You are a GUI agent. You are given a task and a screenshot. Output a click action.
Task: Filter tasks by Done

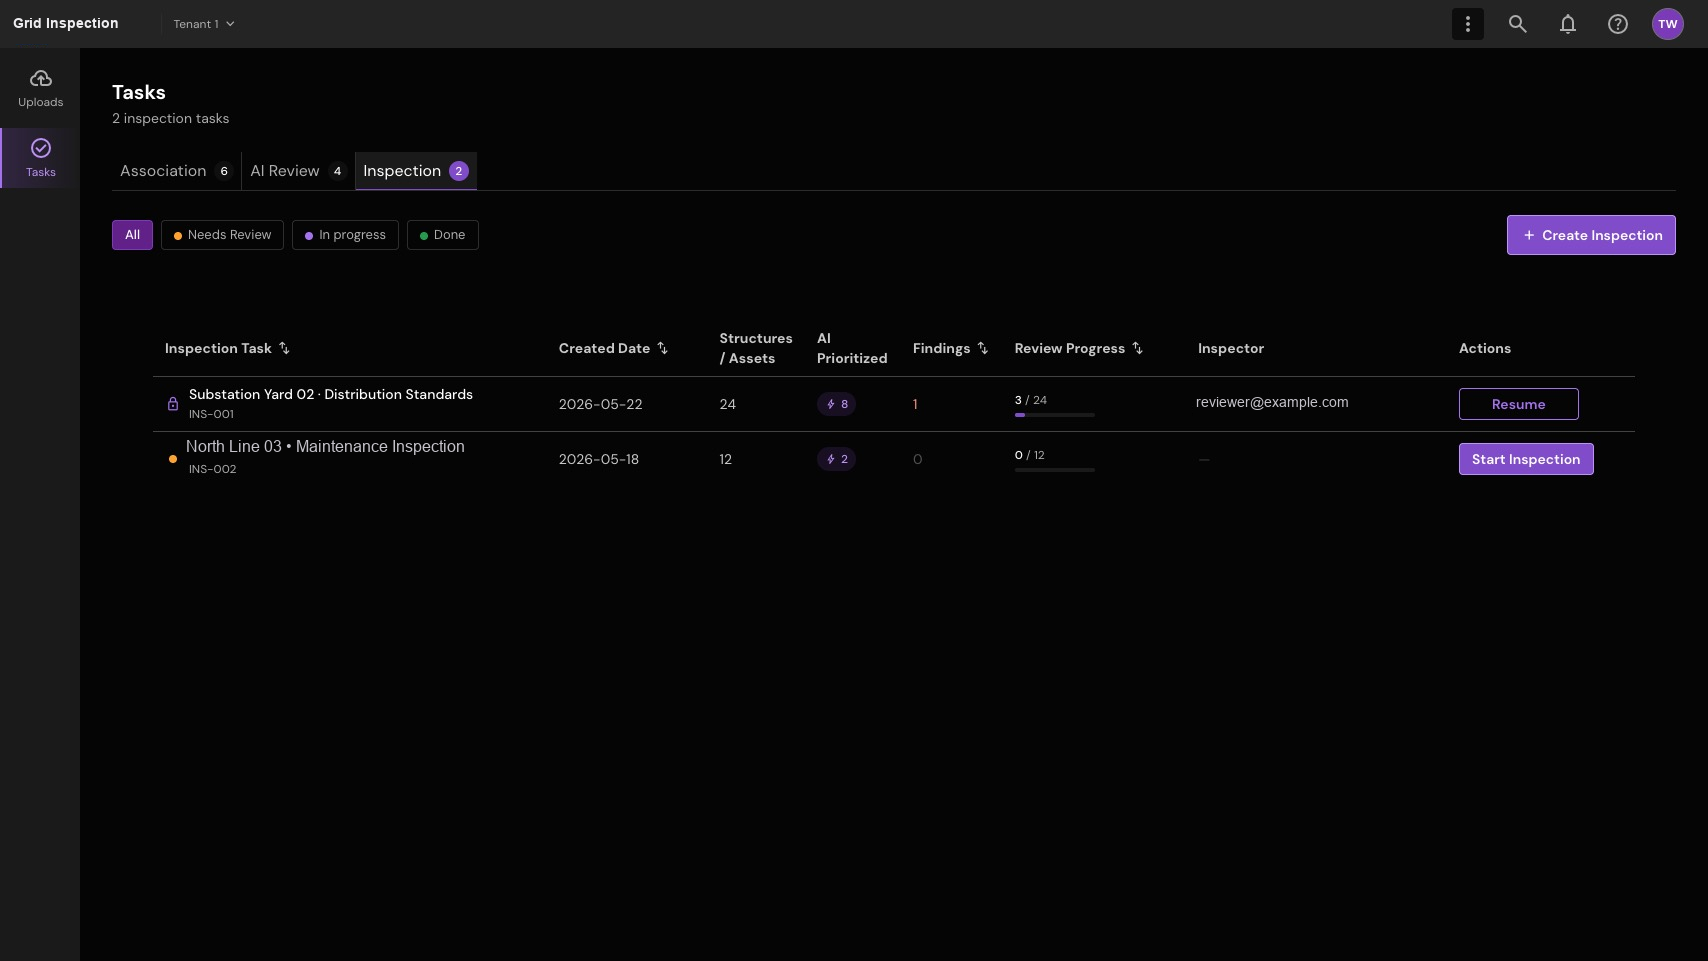click(443, 235)
